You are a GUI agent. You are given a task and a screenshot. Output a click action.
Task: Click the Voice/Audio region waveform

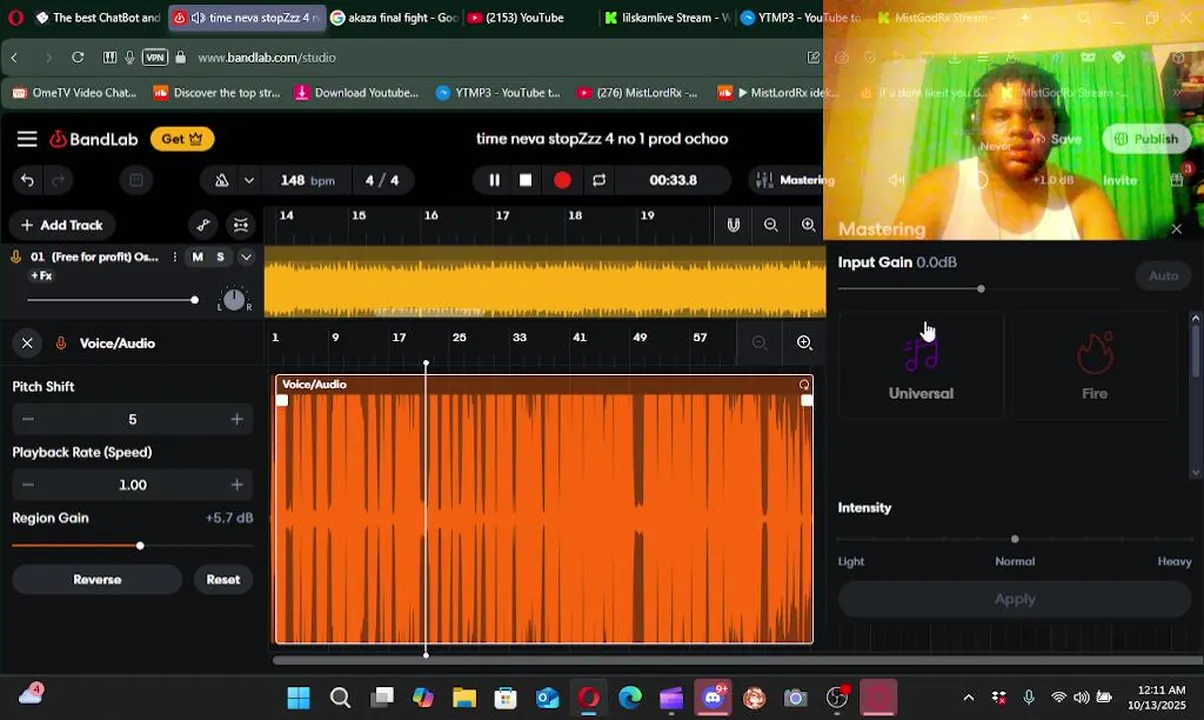click(x=544, y=517)
